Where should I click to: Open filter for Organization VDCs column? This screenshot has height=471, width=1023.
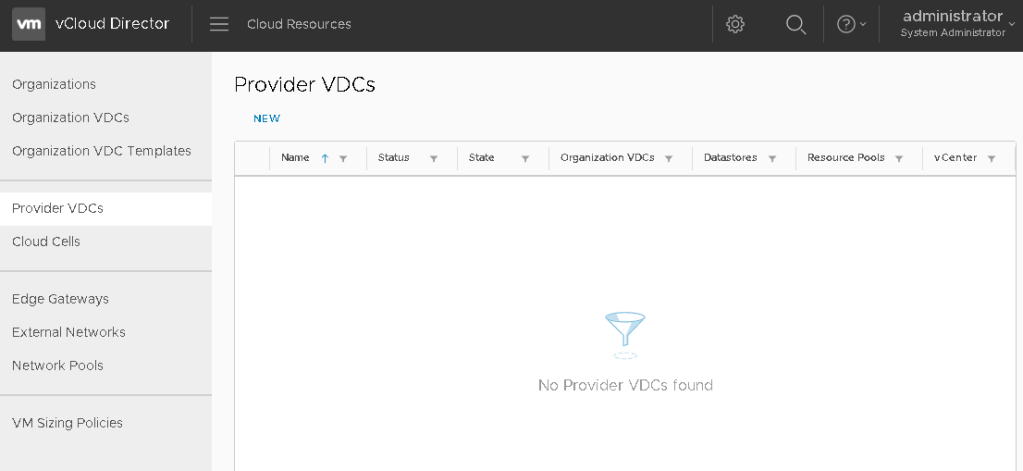coord(668,159)
